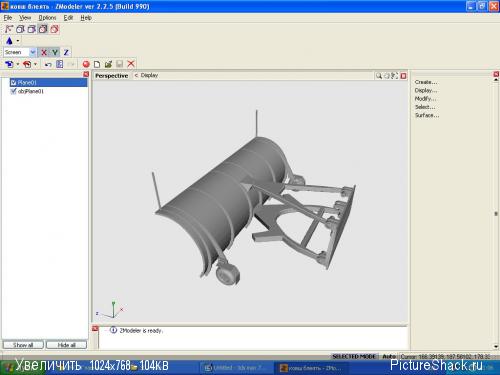Click the commands panel scrollbar up arrow
This screenshot has width=500, height=375.
coord(496,80)
